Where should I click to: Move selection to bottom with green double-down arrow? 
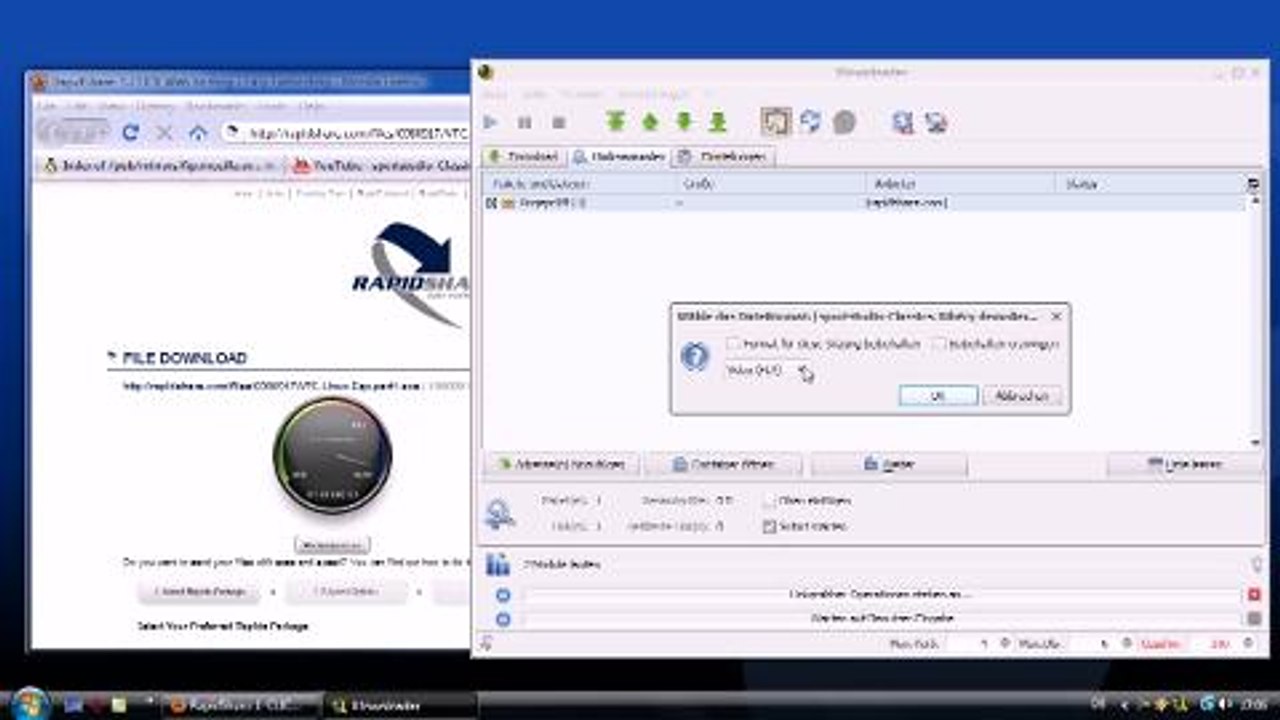pyautogui.click(x=718, y=122)
